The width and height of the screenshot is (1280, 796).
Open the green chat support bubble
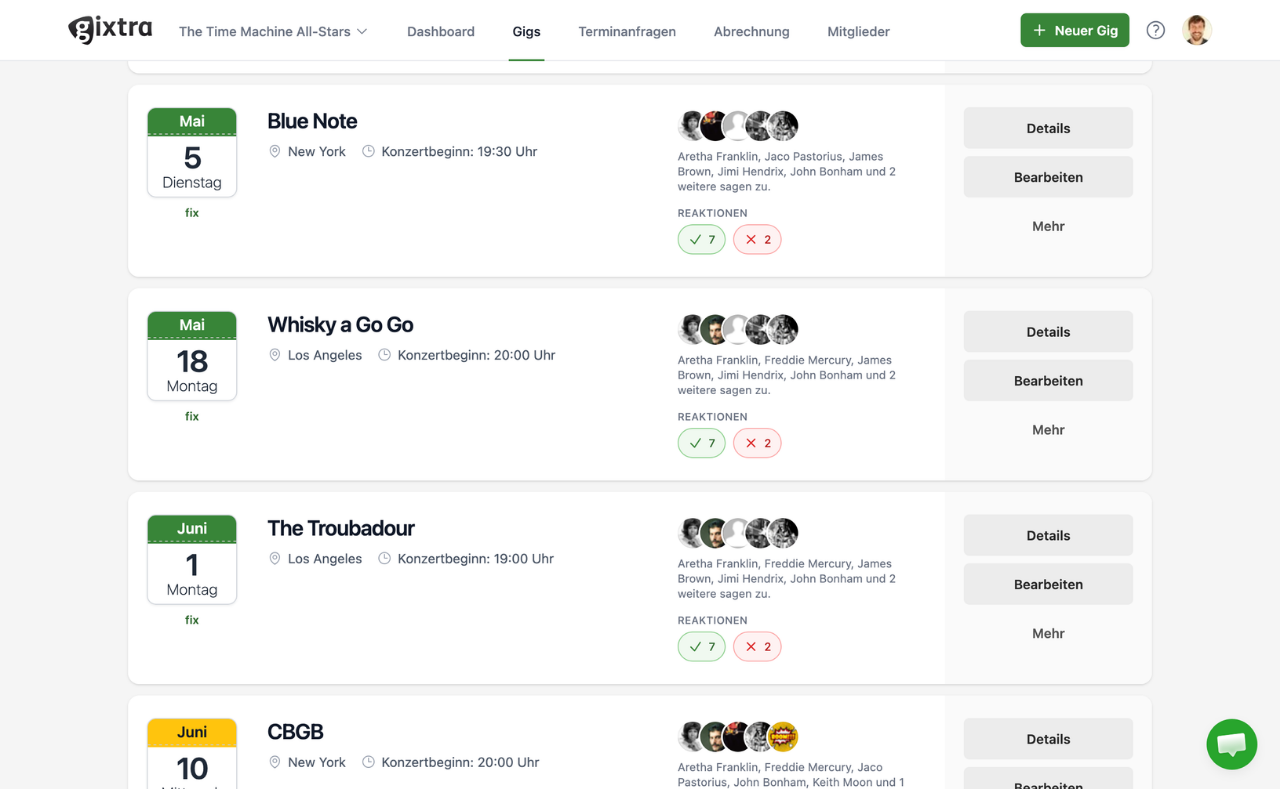click(1231, 744)
